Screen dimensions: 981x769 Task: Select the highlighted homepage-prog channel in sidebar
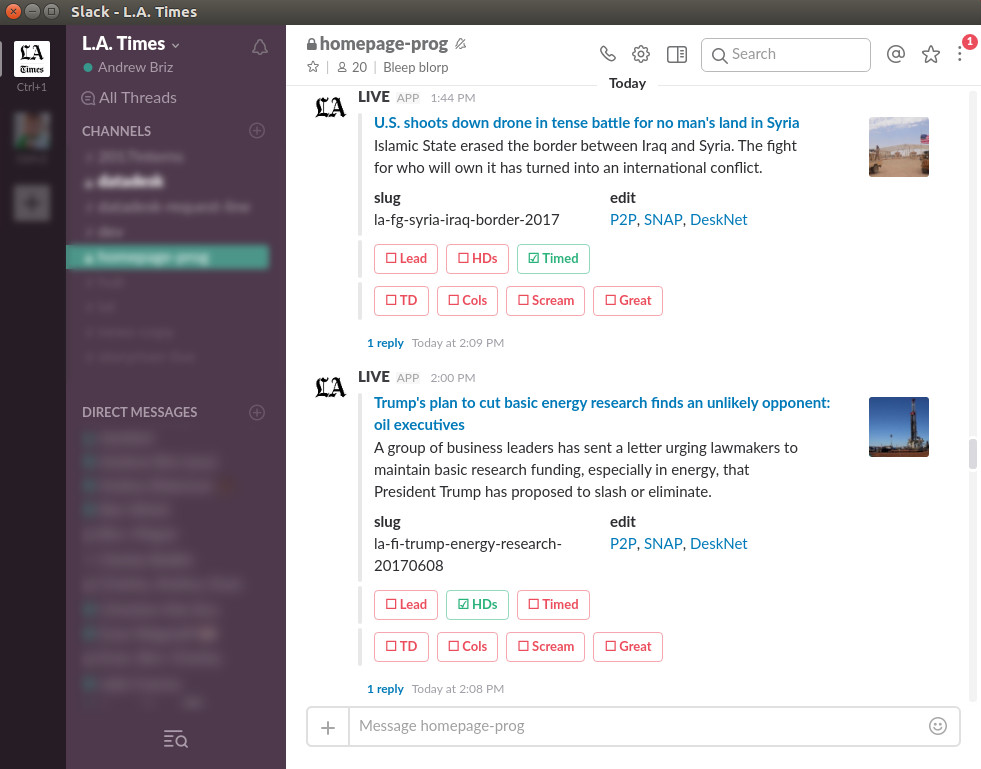tap(168, 257)
